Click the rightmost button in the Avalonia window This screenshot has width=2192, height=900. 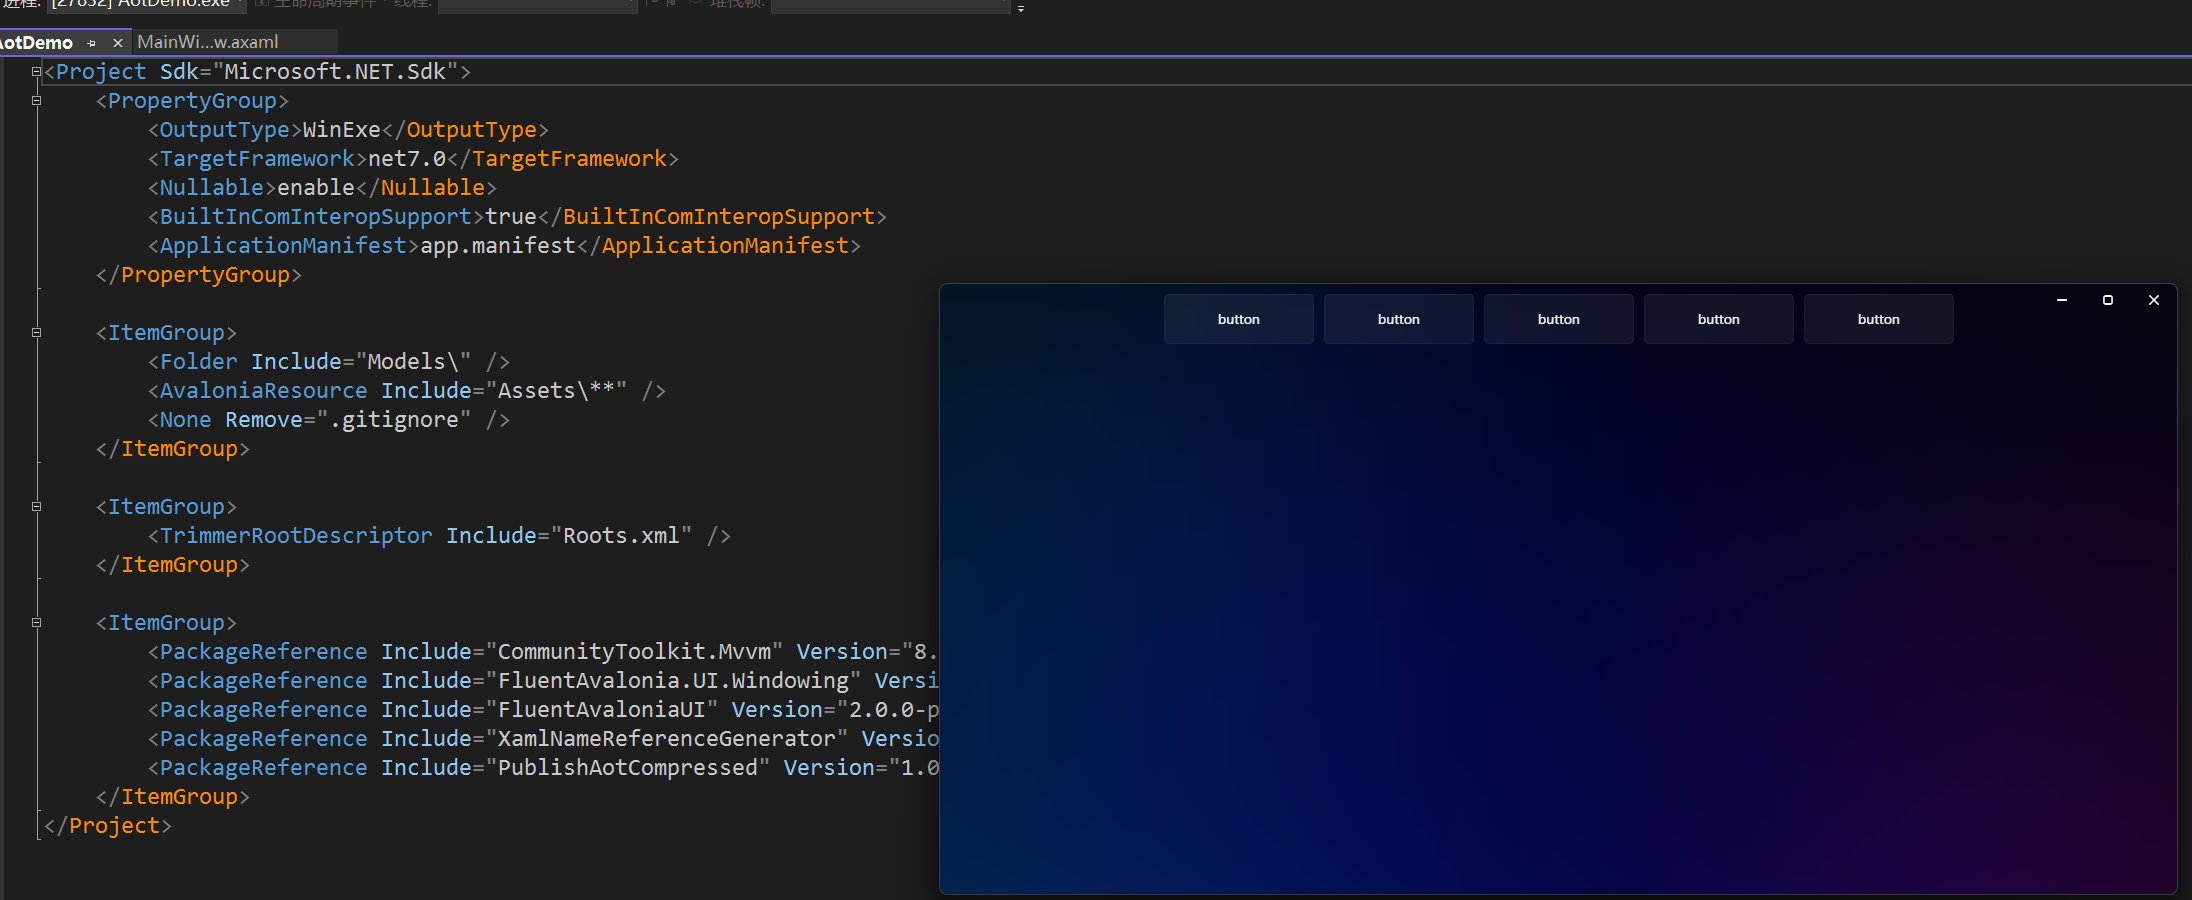[1879, 318]
